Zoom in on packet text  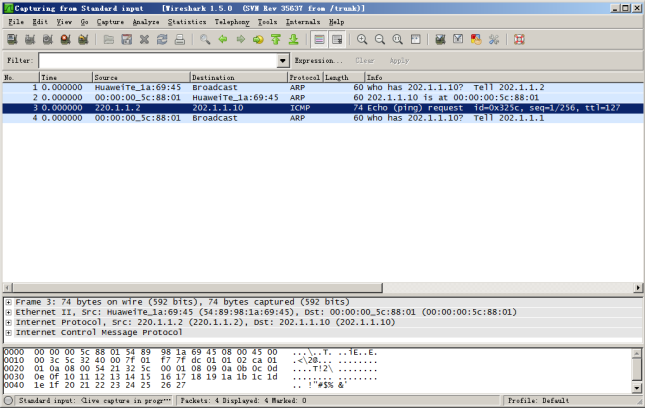[x=363, y=40]
